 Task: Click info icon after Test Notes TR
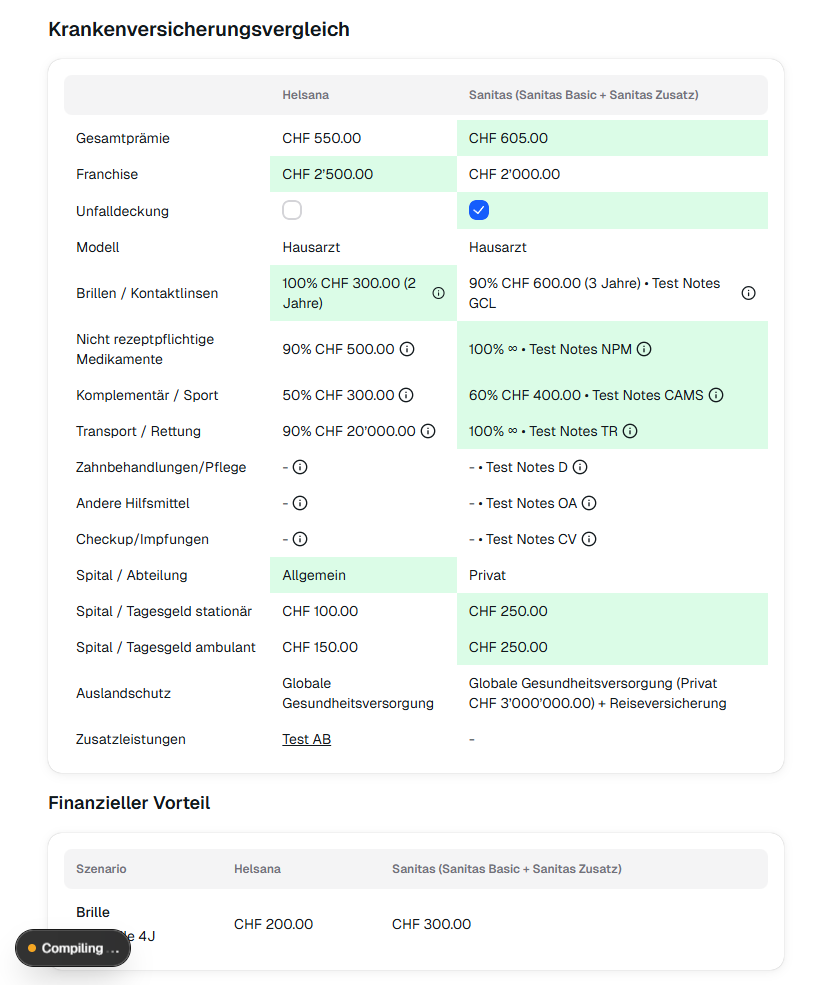(630, 431)
